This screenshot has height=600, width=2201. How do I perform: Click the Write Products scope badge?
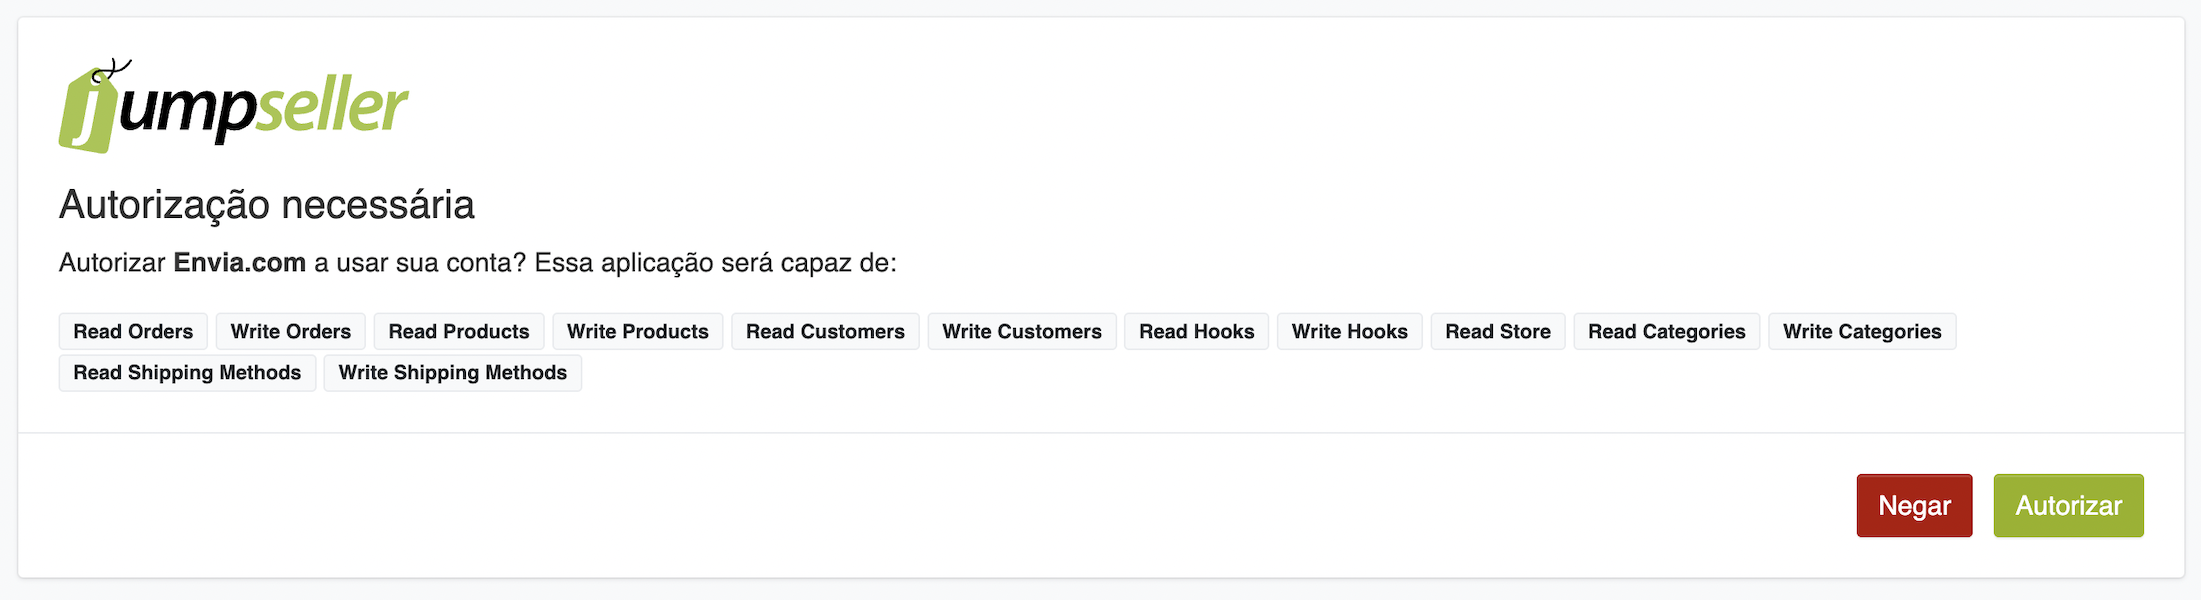[638, 332]
